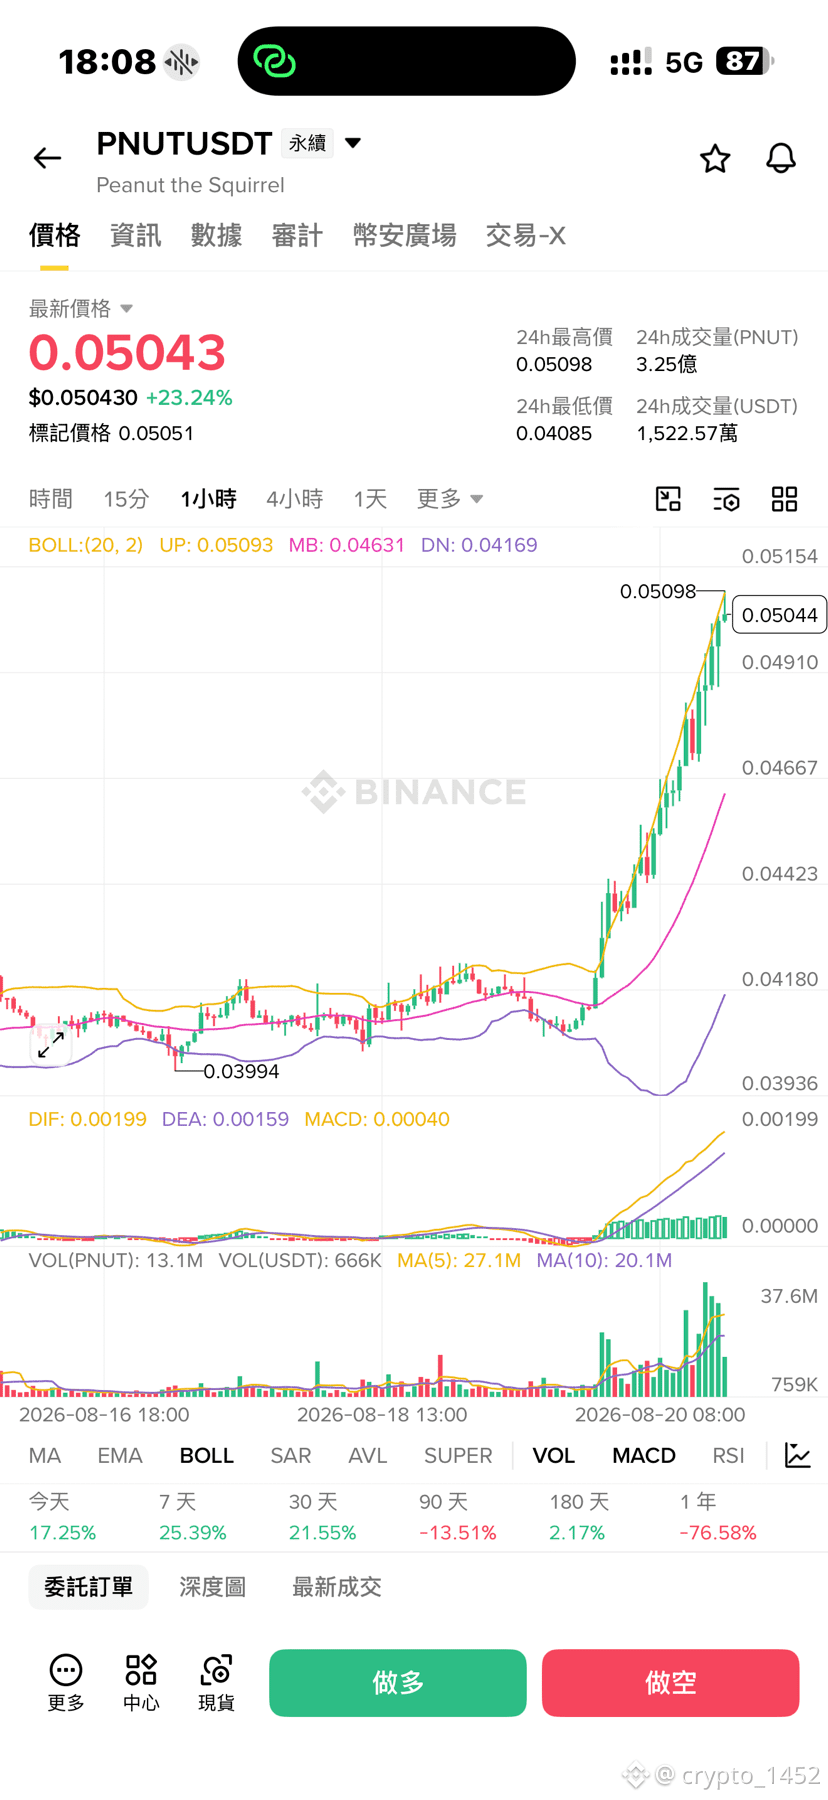Expand the PNUTUSDT pair selector arrow
828x1800 pixels.
(x=353, y=143)
